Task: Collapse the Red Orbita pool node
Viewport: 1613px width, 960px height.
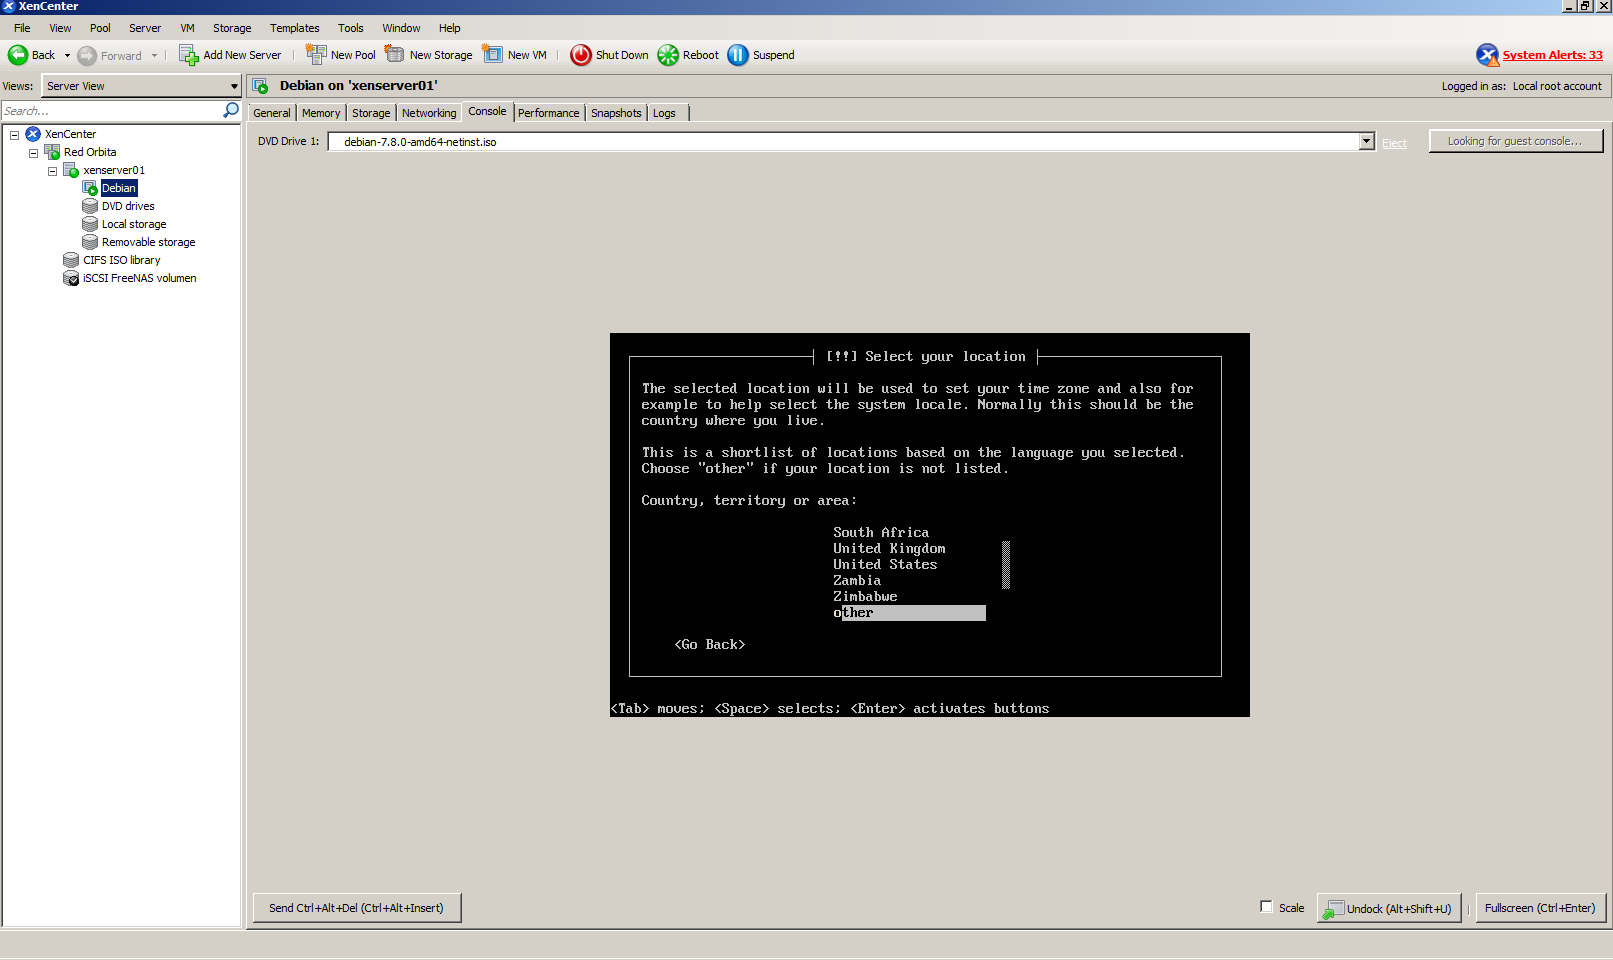Action: (x=33, y=153)
